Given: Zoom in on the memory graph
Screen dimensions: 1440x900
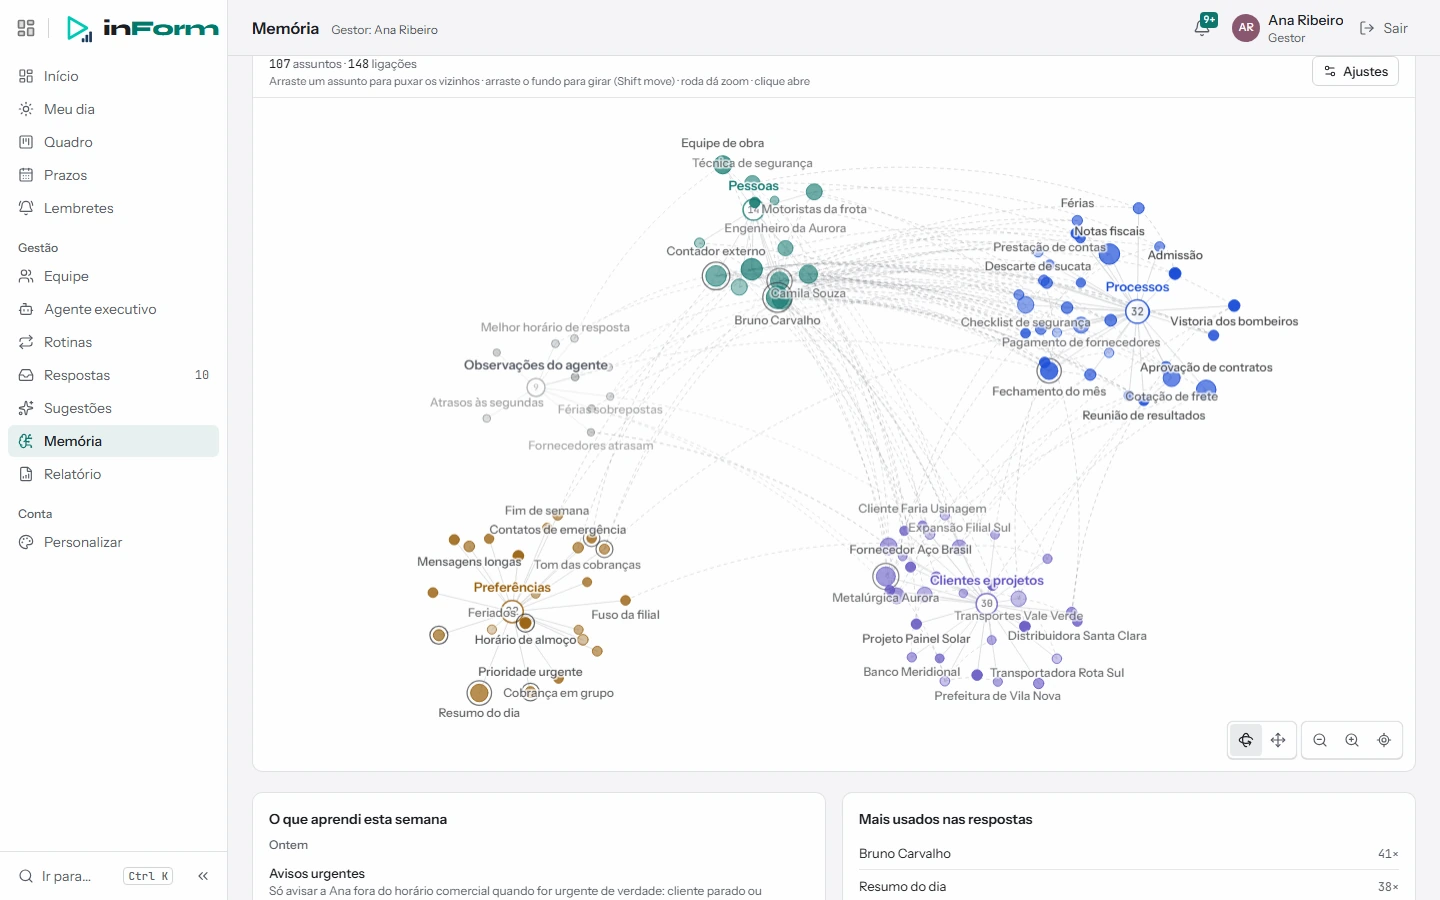Looking at the screenshot, I should click(x=1352, y=740).
